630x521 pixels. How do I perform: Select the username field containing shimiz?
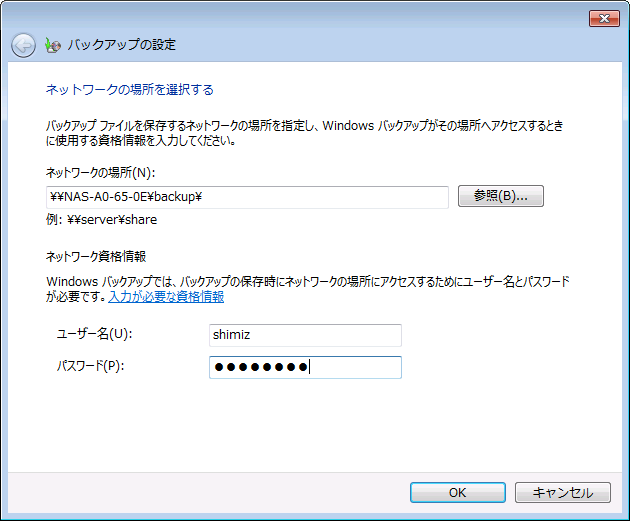[x=305, y=335]
